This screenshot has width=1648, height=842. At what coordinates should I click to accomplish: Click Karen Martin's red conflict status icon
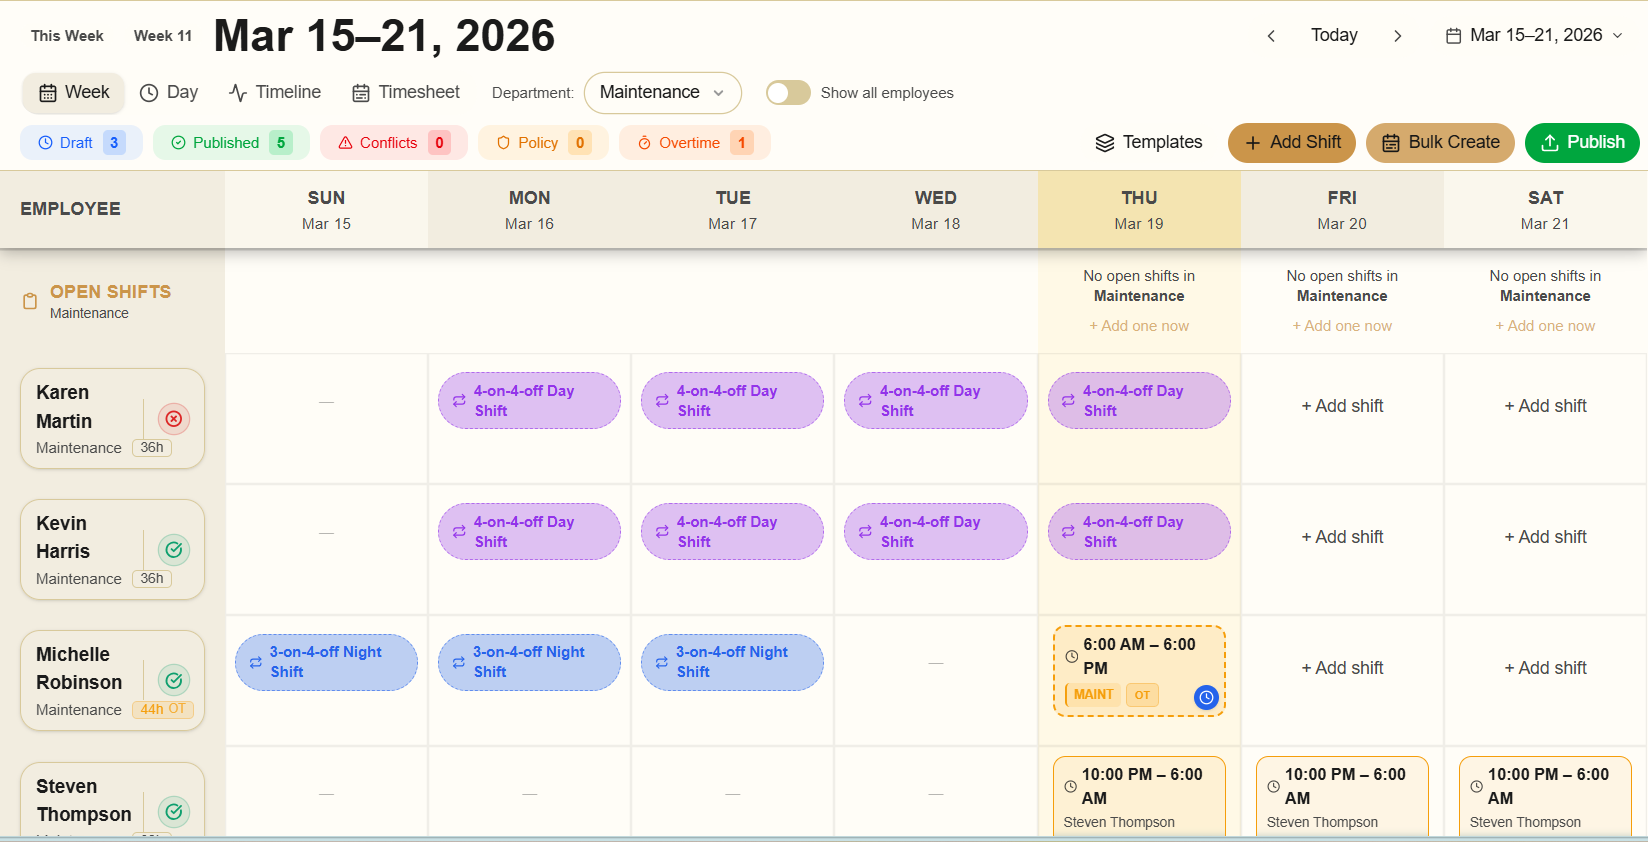[x=174, y=419]
